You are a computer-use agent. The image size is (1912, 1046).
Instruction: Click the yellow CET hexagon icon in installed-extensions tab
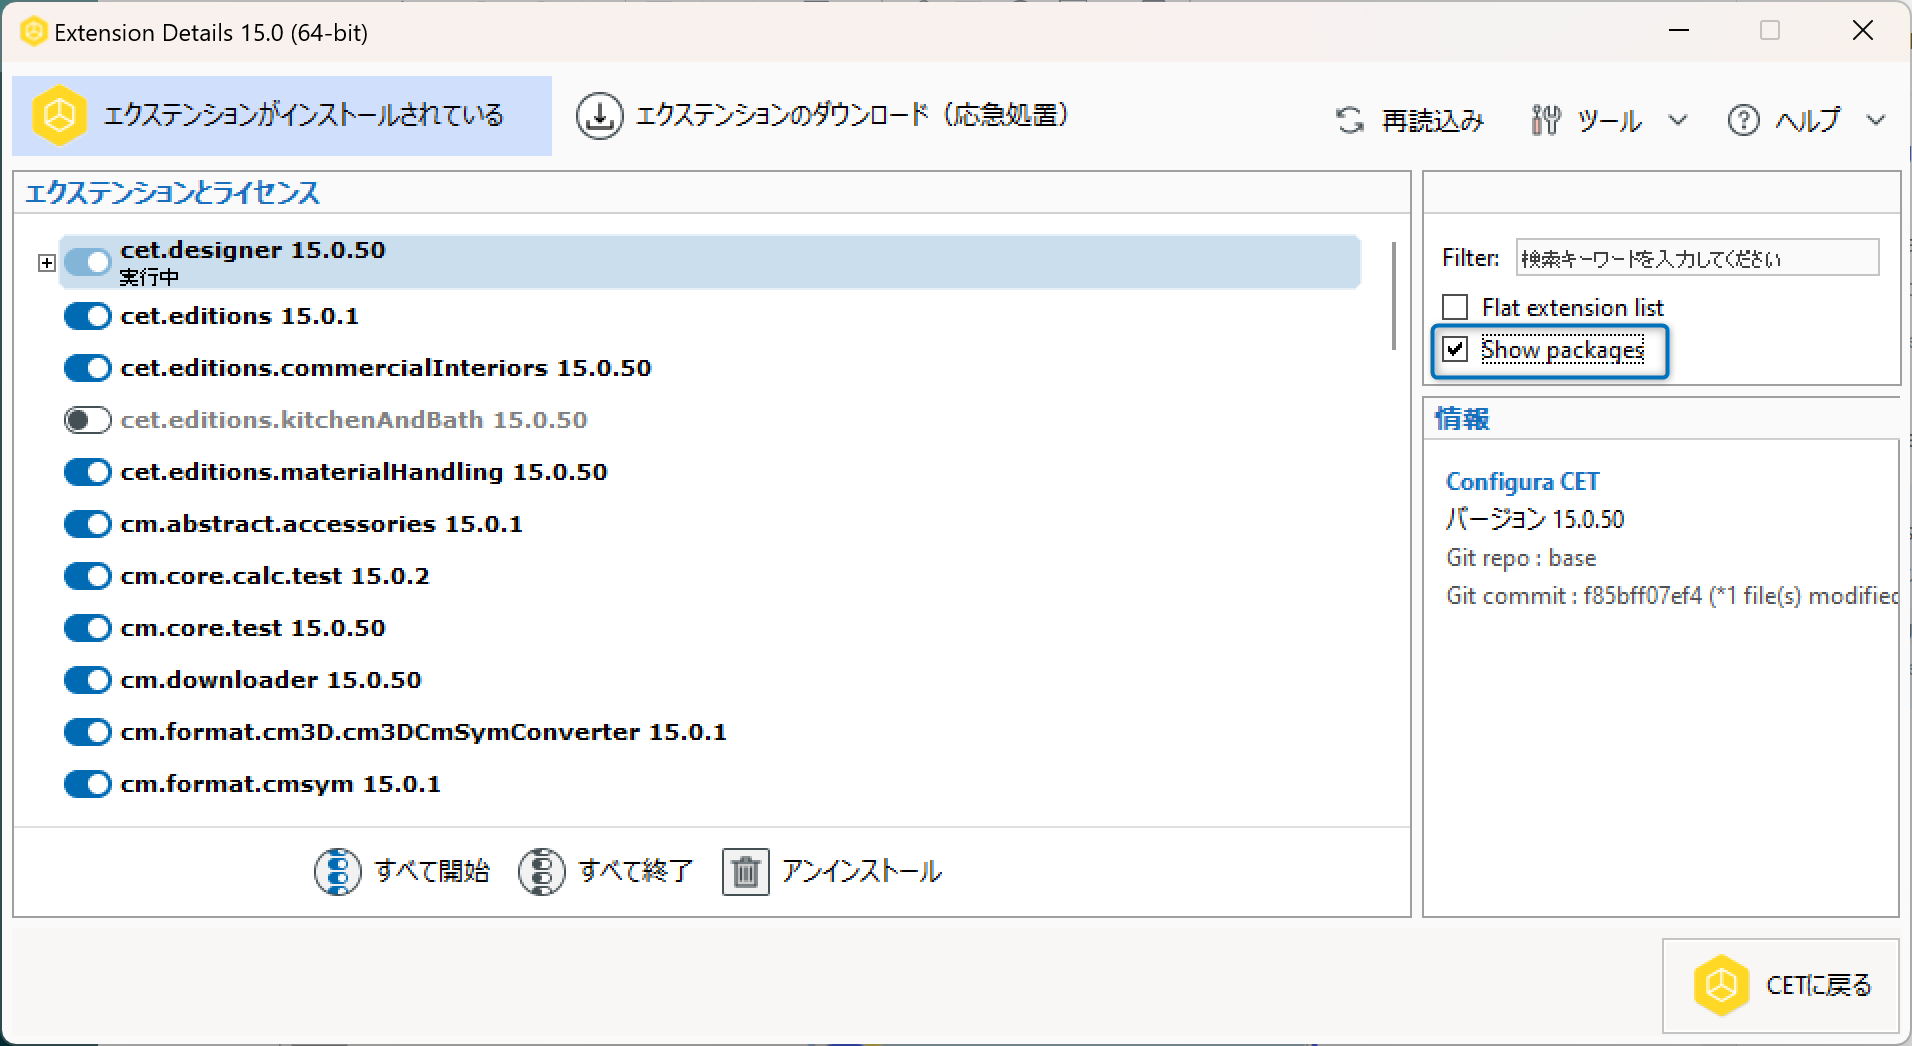click(59, 116)
